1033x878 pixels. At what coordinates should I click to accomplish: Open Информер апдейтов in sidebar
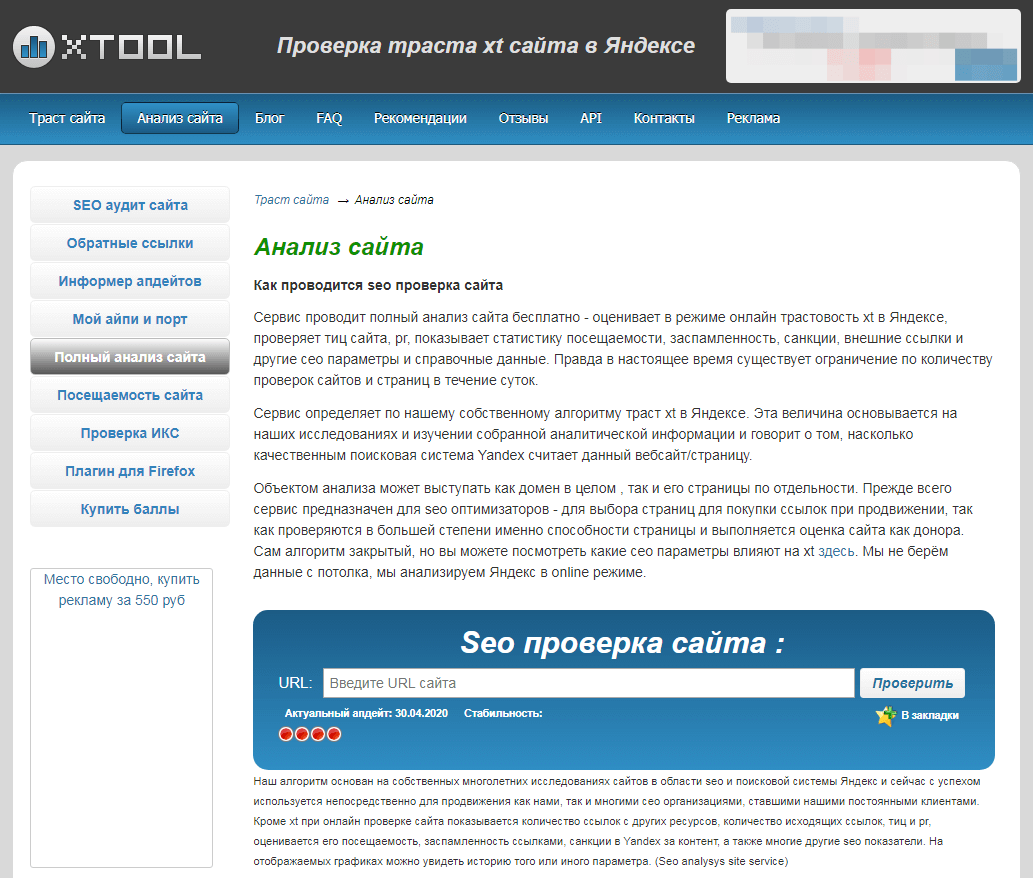pyautogui.click(x=130, y=281)
